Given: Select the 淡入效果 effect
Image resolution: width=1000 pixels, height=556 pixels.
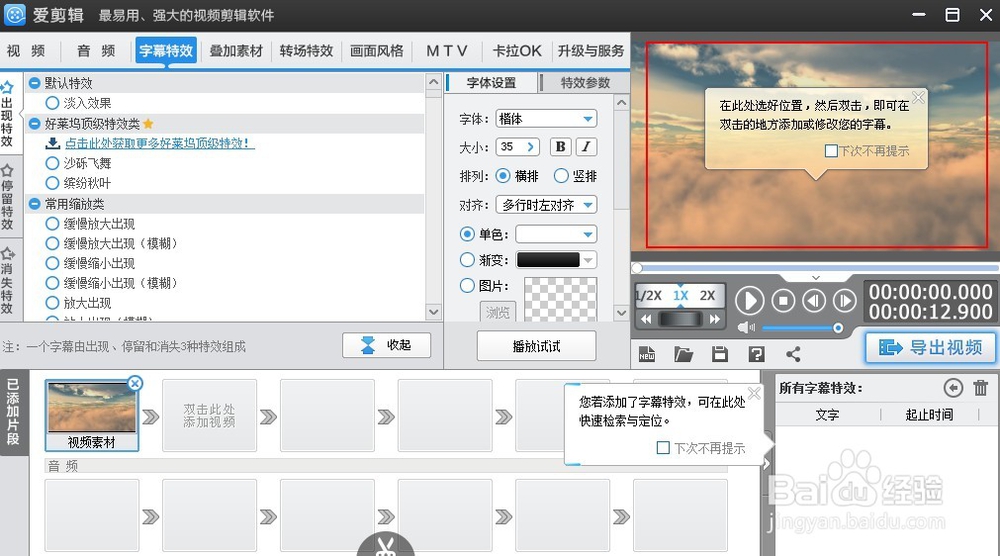Looking at the screenshot, I should [x=52, y=103].
